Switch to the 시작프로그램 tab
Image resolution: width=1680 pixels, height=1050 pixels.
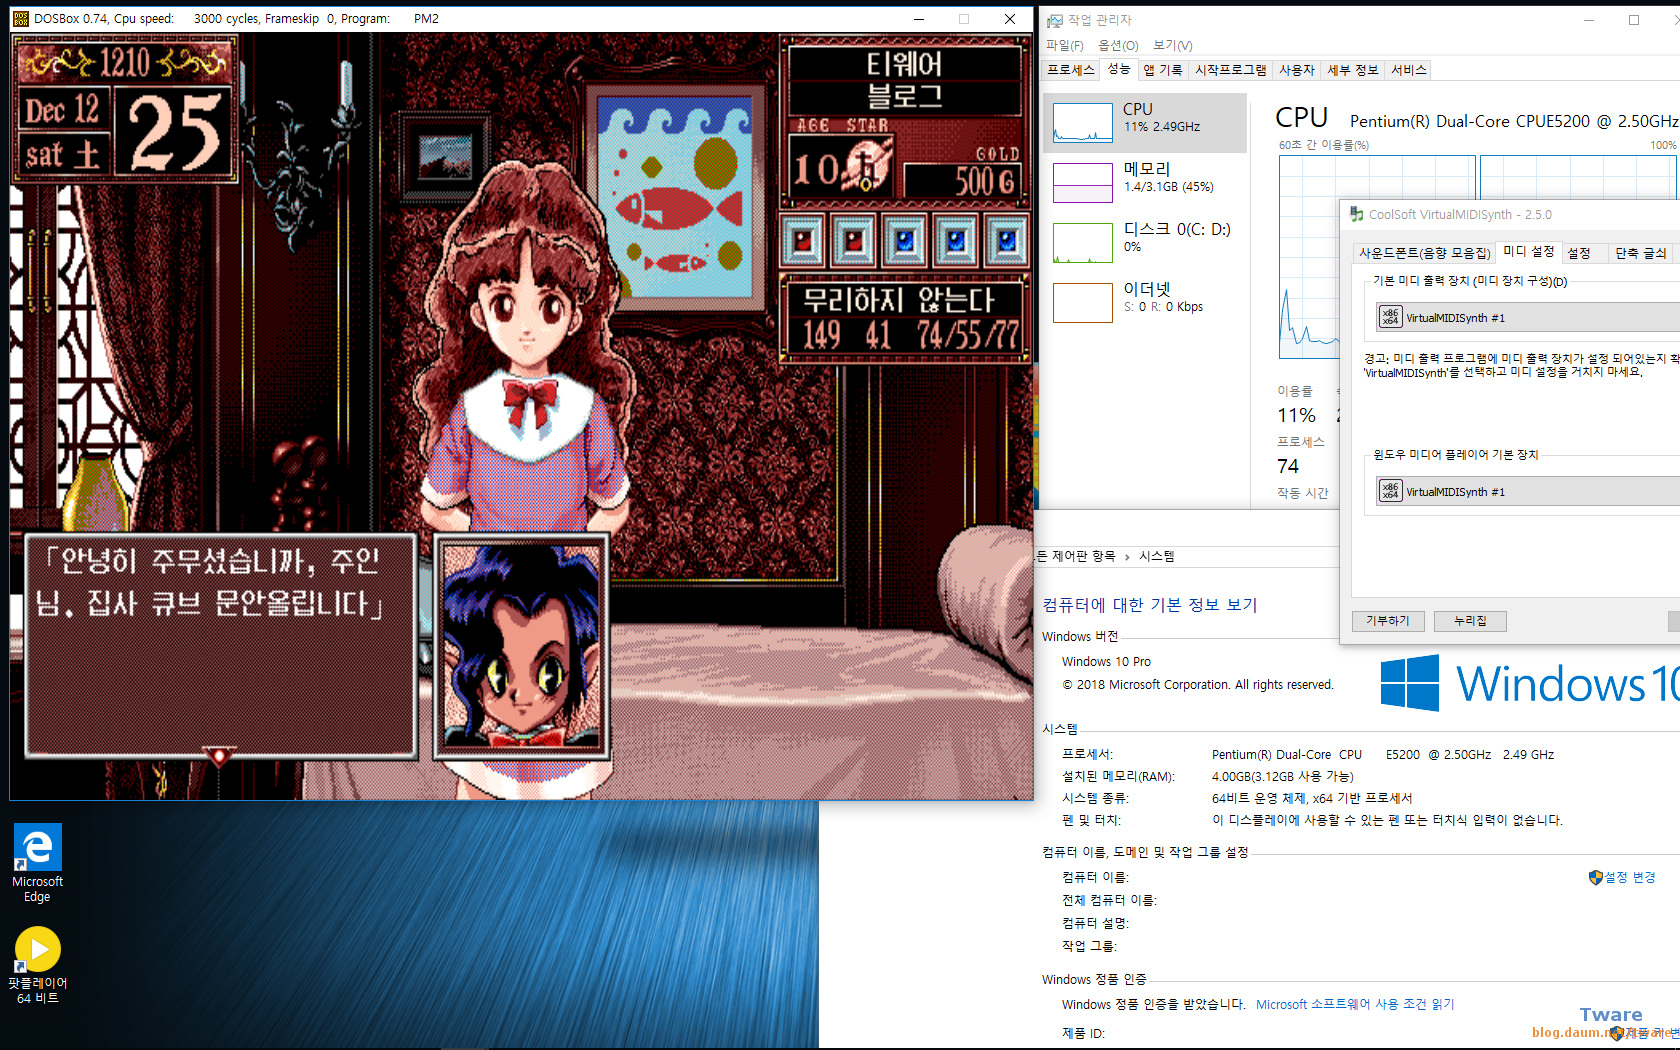[1230, 70]
